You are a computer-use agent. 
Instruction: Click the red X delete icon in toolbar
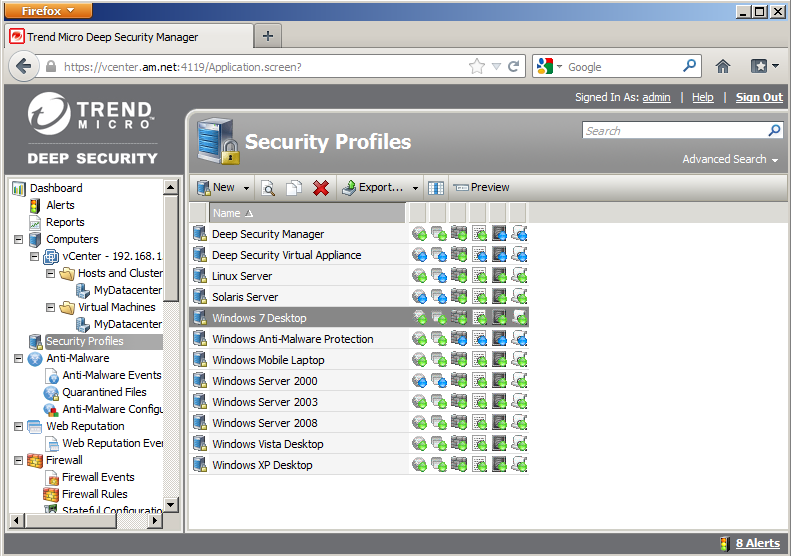[x=321, y=187]
